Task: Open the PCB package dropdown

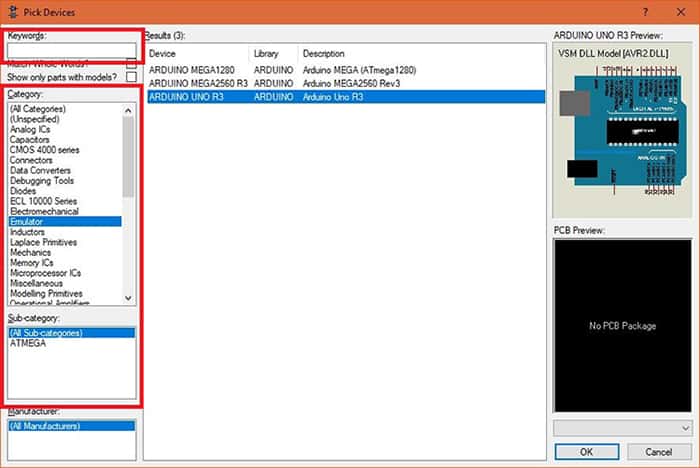Action: tap(623, 428)
